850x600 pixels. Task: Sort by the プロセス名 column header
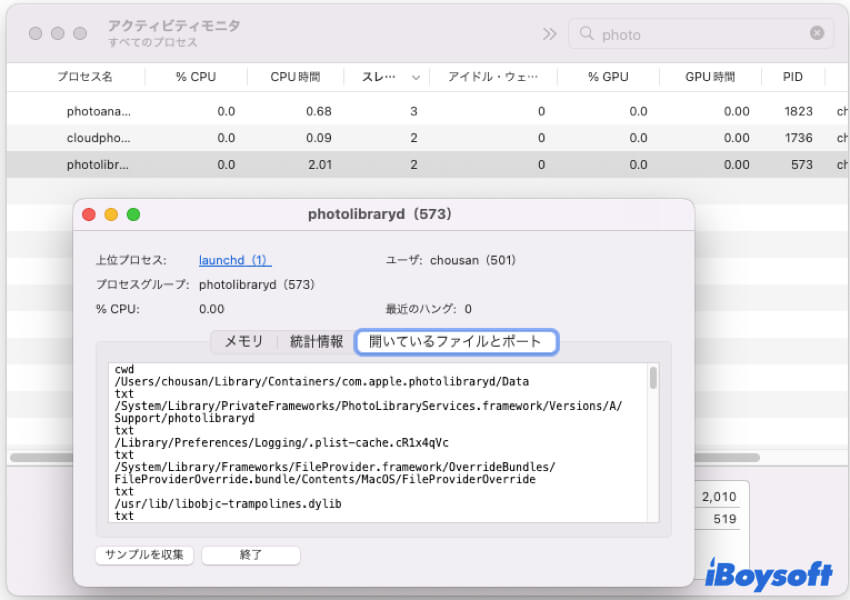click(x=85, y=77)
